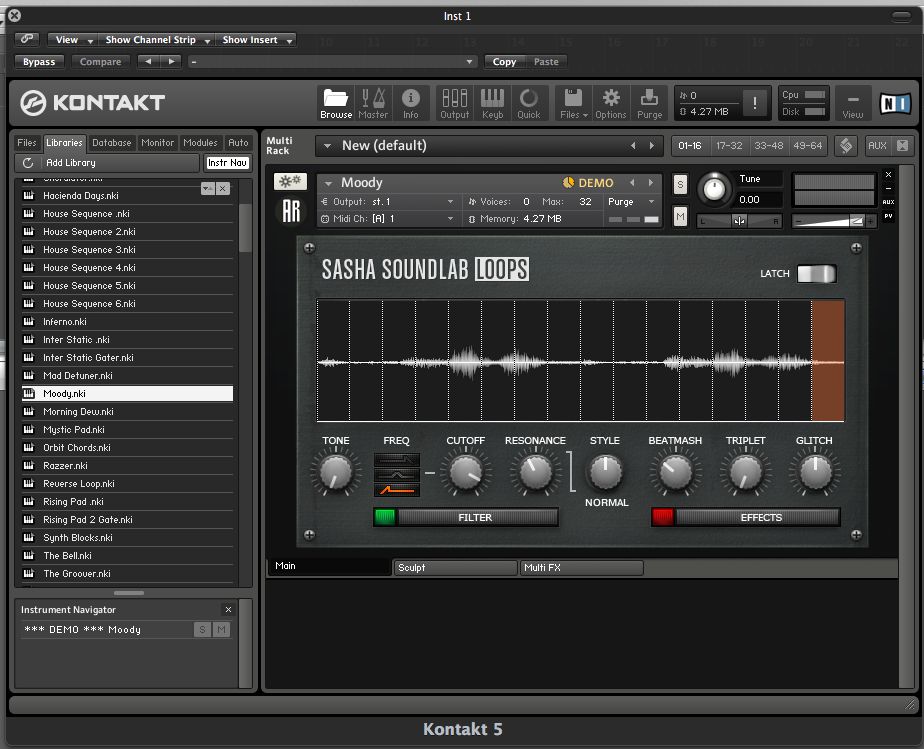This screenshot has width=924, height=749.
Task: Switch to the Files browser tab
Action: (27, 143)
